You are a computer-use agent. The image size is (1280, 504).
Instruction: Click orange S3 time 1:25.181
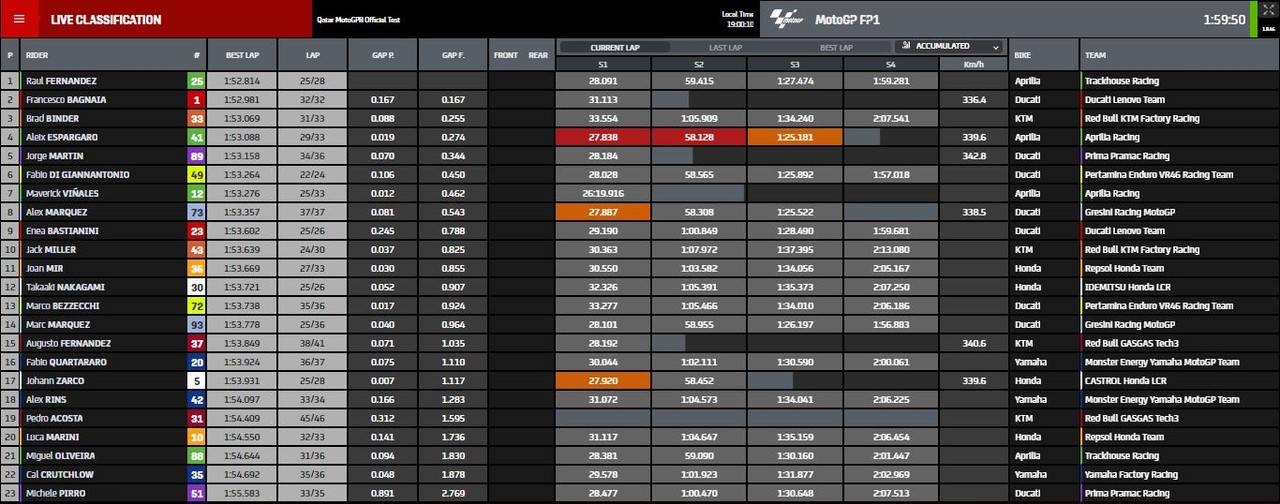coord(795,137)
